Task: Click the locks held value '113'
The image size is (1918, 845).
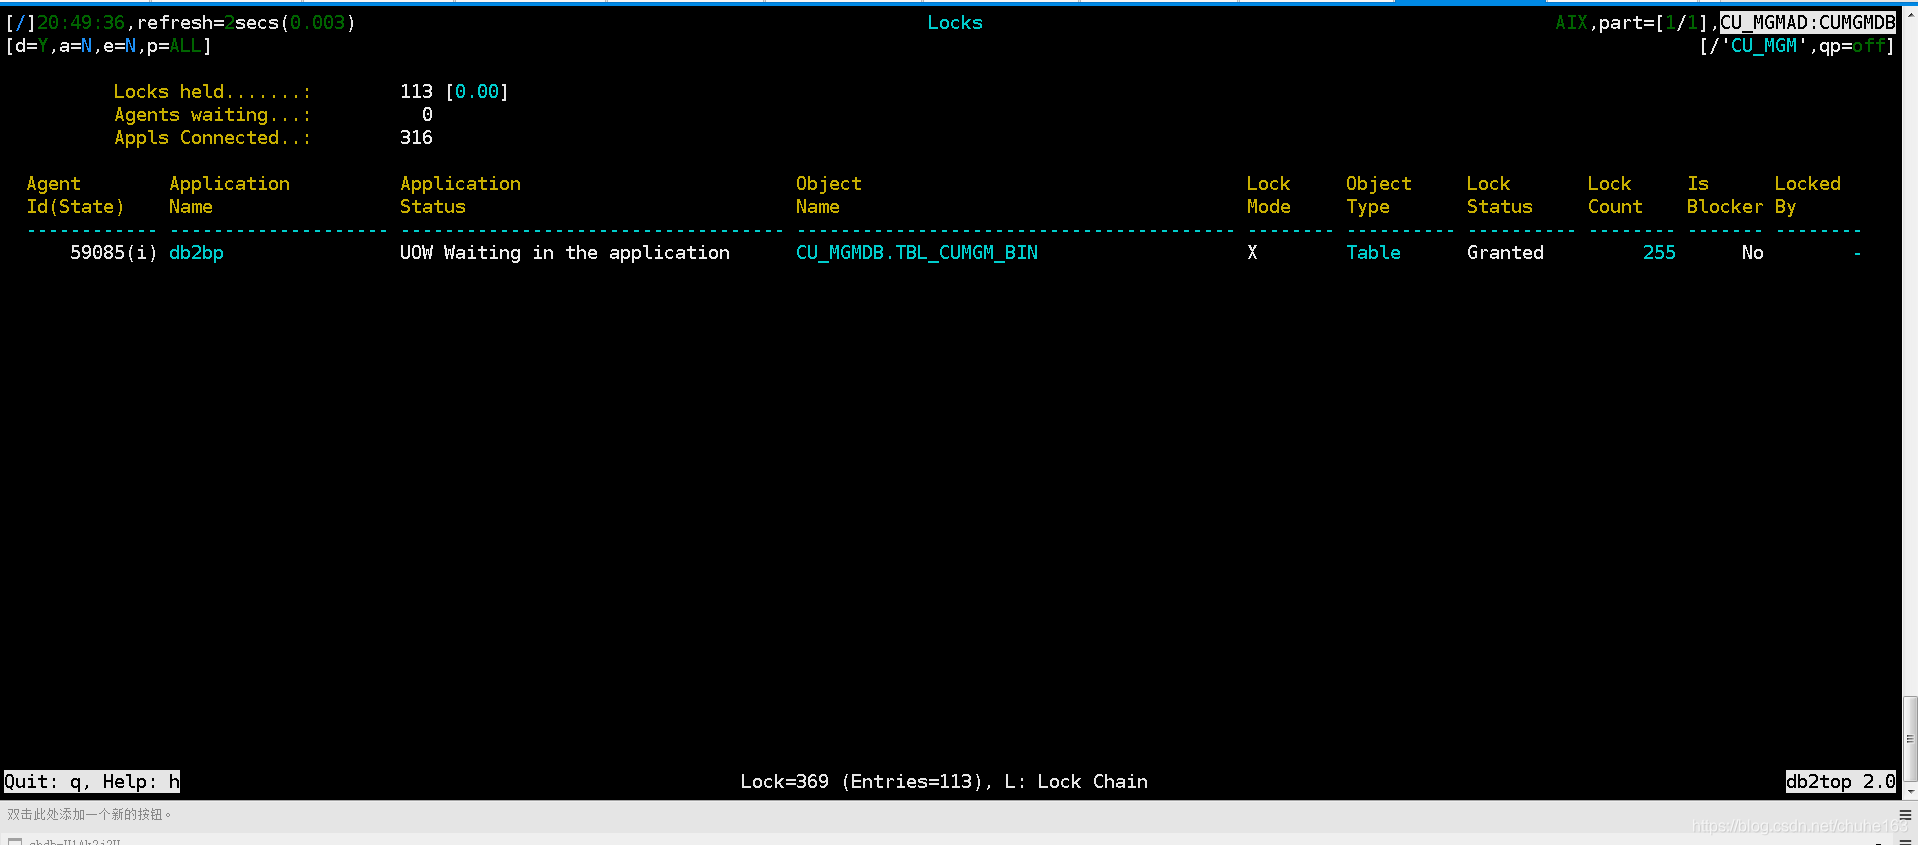Action: [x=416, y=92]
